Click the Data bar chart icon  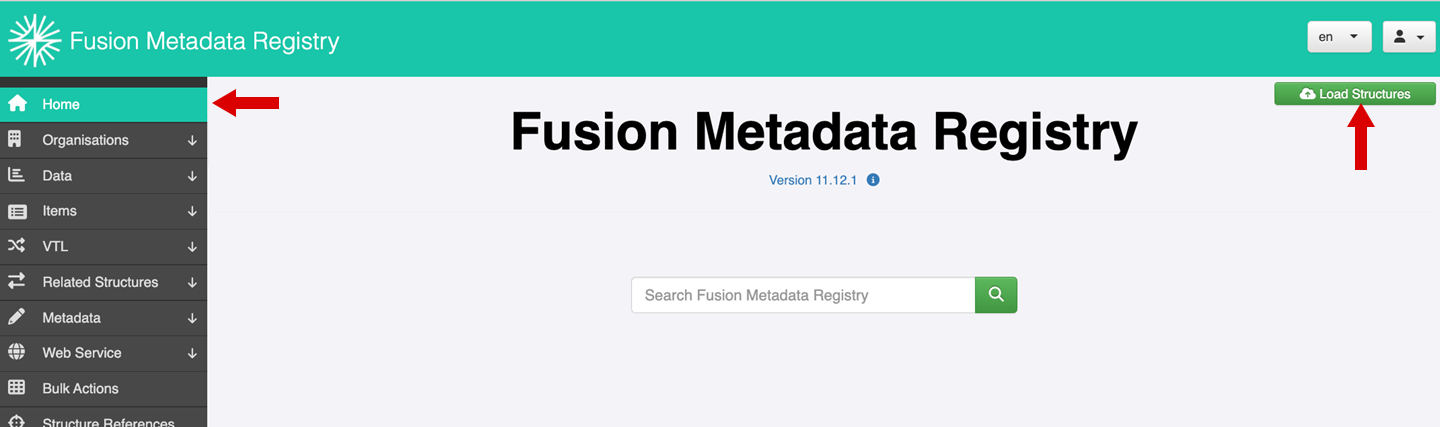click(16, 175)
